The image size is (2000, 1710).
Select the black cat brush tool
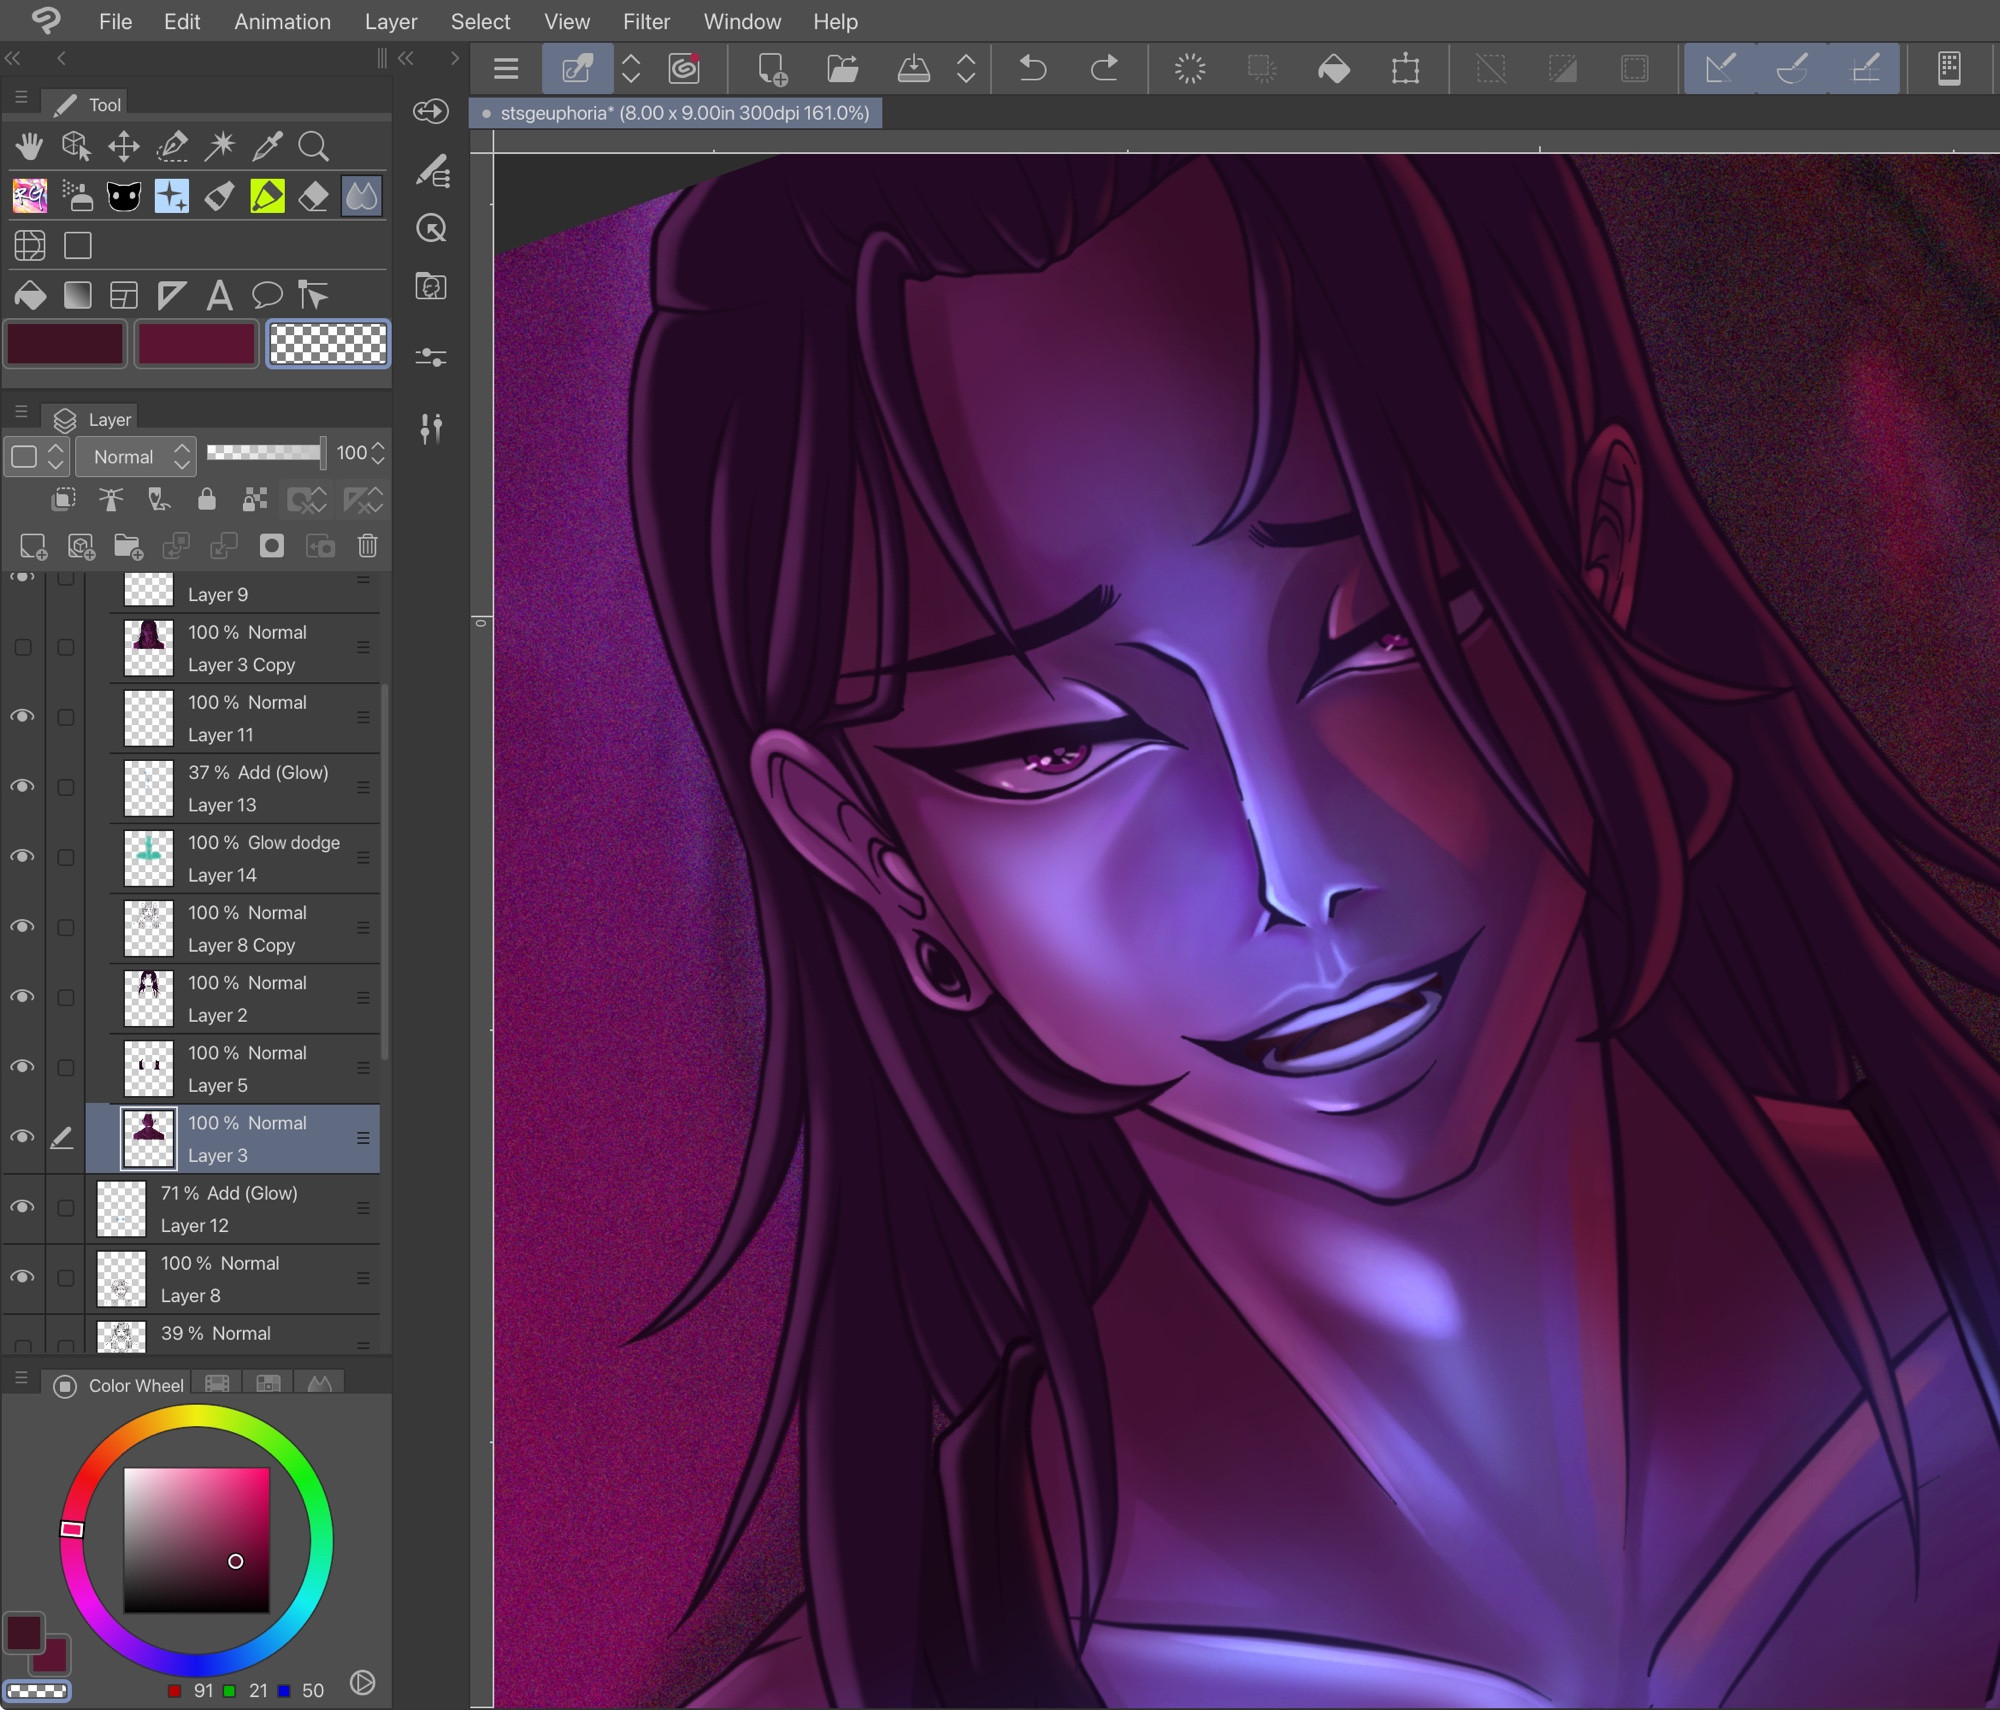[x=124, y=196]
